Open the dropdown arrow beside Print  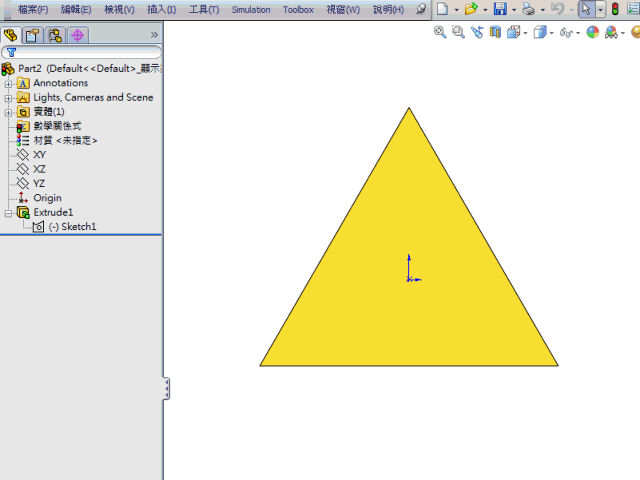coord(543,9)
